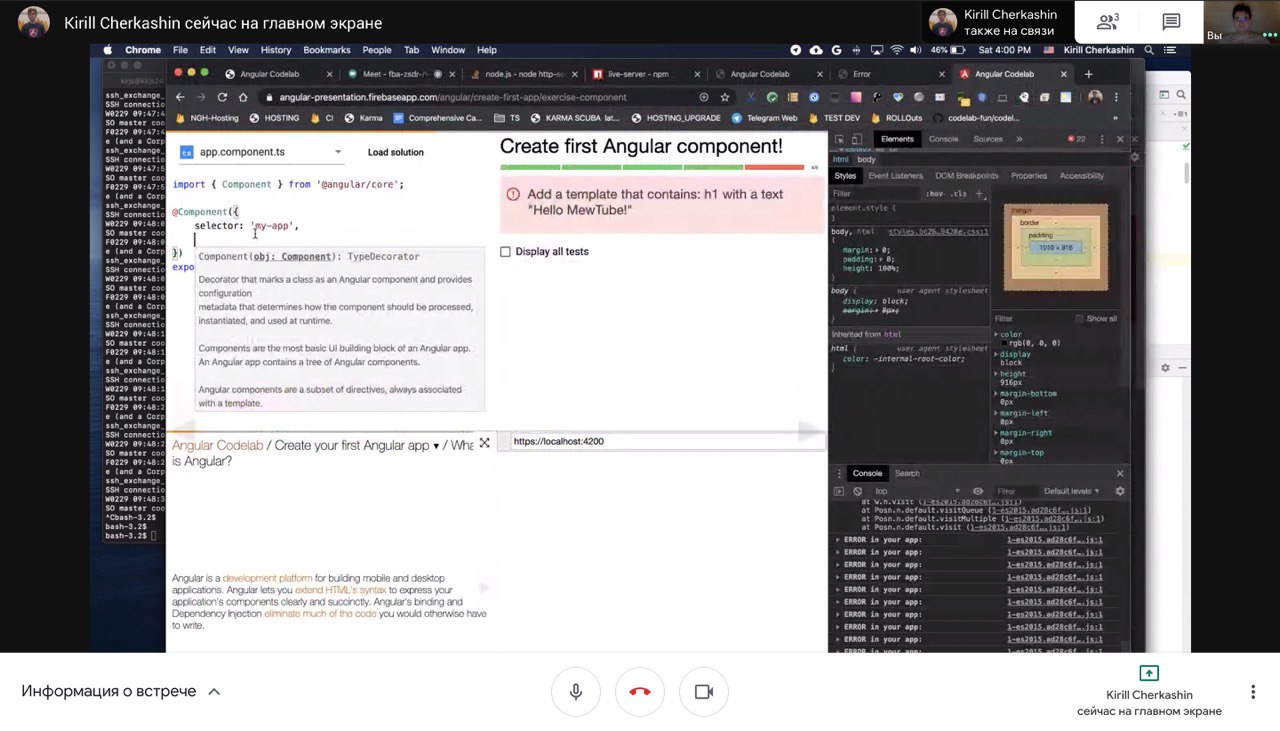Activate DevTools inspect element picker

tap(840, 139)
